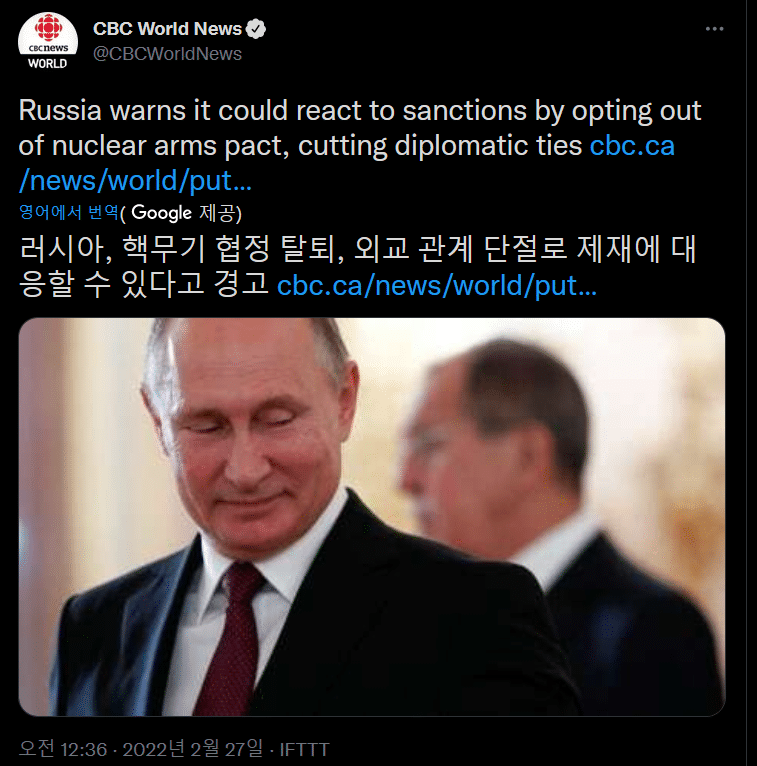Open the IFTTT source label
The image size is (757, 766).
pyautogui.click(x=304, y=749)
